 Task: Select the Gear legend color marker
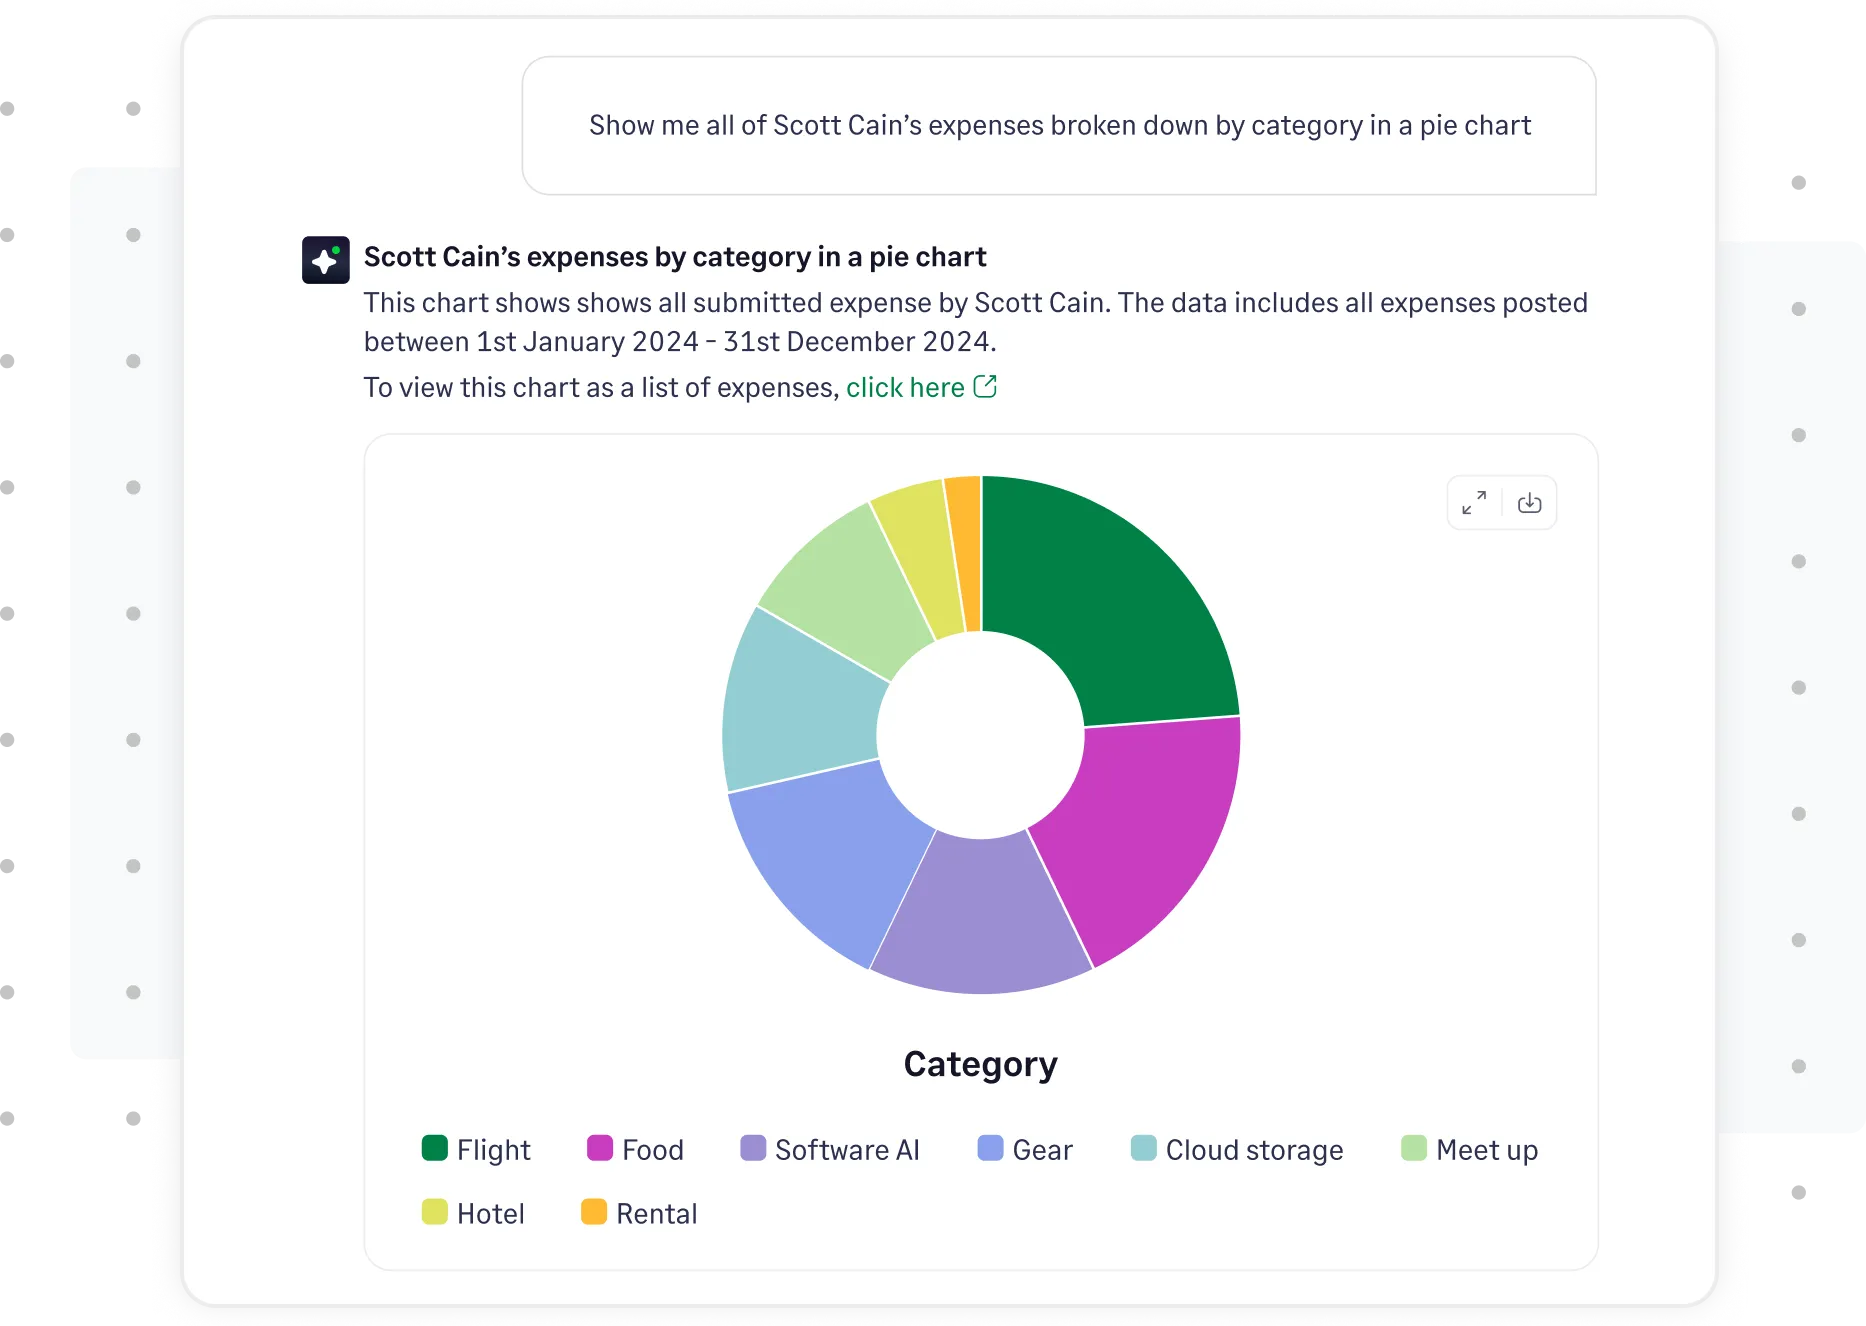pos(989,1150)
